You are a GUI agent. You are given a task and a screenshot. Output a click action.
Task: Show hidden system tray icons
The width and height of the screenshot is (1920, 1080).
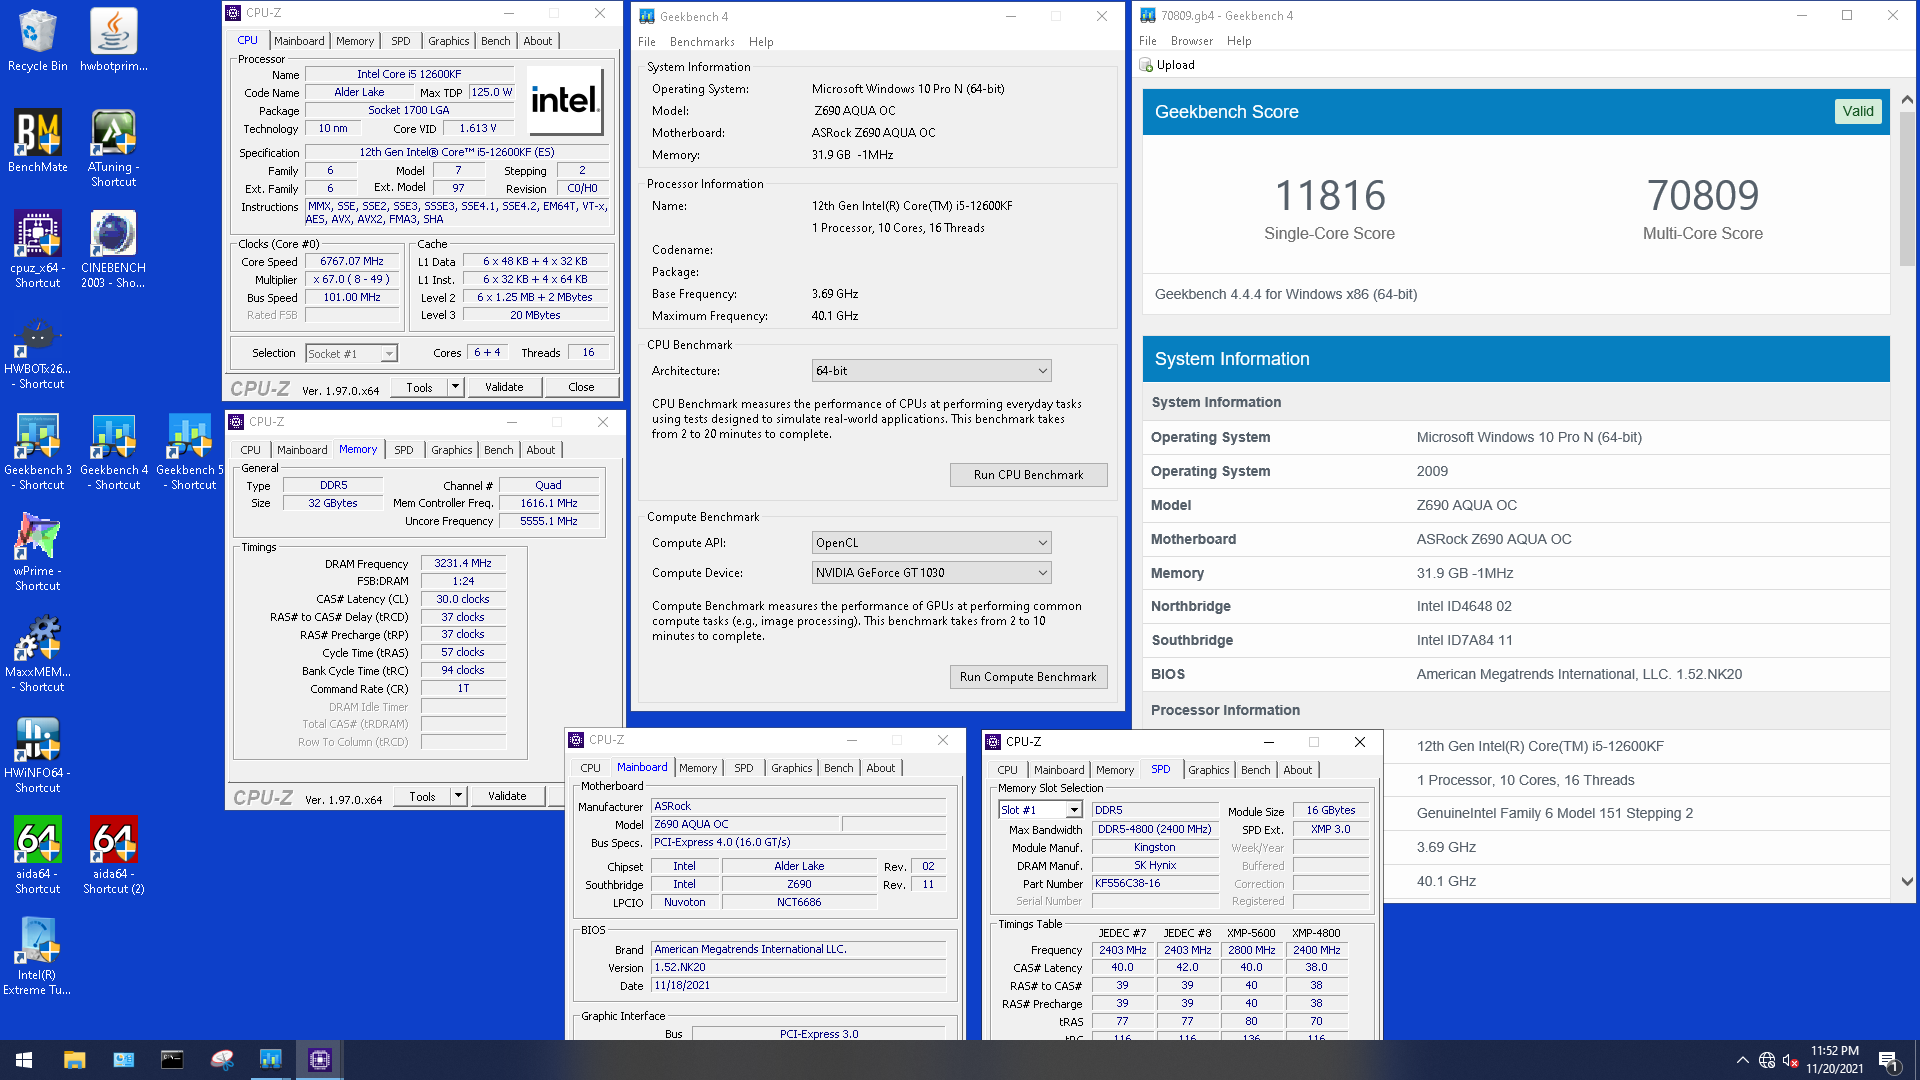pos(1743,1060)
